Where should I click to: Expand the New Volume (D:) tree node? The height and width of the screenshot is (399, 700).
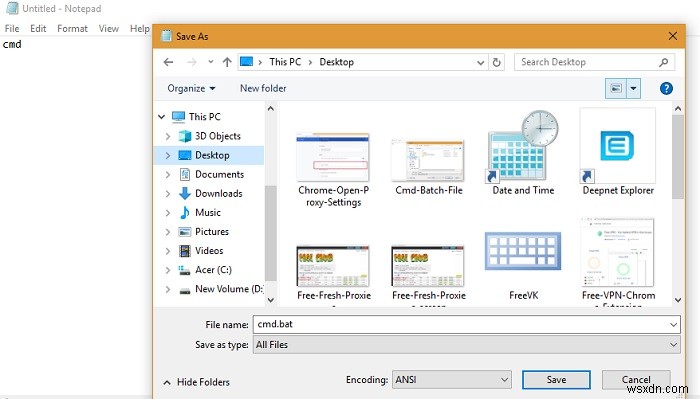point(167,289)
